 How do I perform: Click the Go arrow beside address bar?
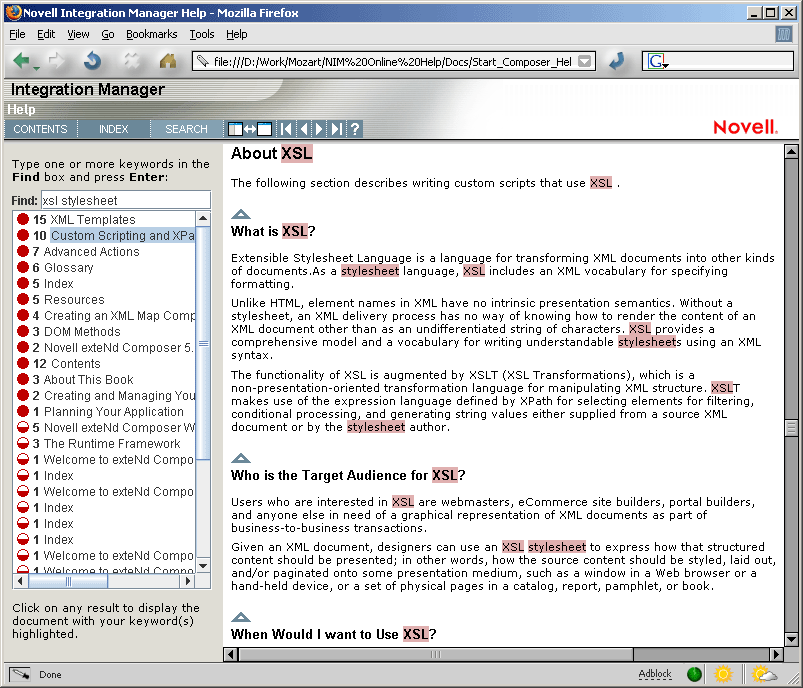[617, 61]
